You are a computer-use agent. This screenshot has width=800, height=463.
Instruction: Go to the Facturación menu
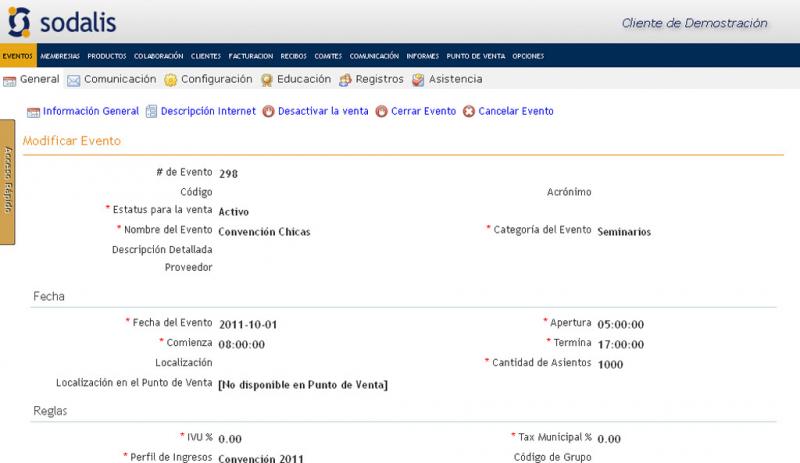pyautogui.click(x=250, y=56)
